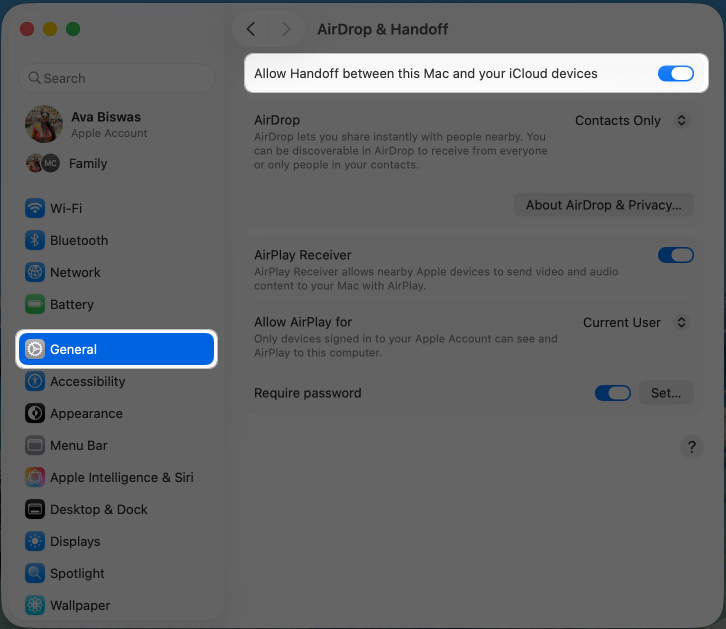Click the General gear icon
Image resolution: width=726 pixels, height=629 pixels.
[x=35, y=349]
